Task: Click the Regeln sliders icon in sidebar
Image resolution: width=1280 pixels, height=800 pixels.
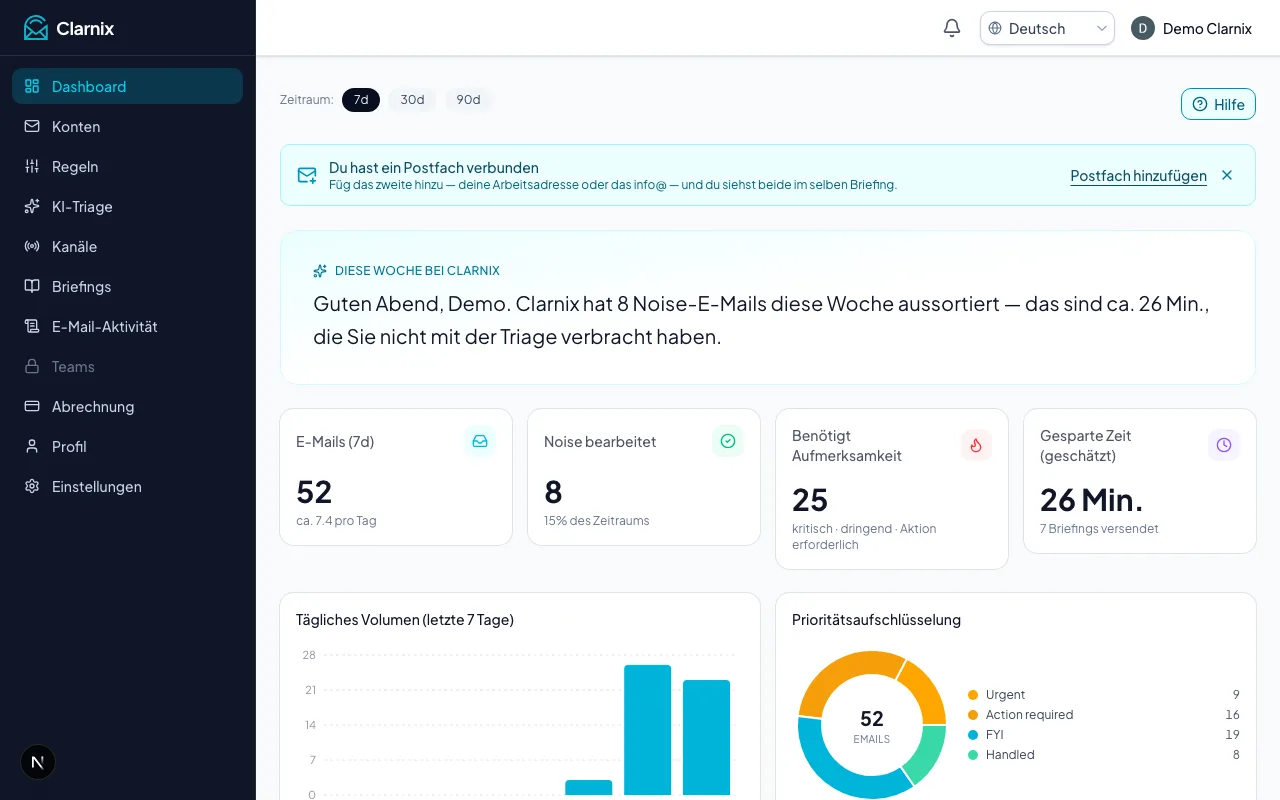Action: point(32,166)
